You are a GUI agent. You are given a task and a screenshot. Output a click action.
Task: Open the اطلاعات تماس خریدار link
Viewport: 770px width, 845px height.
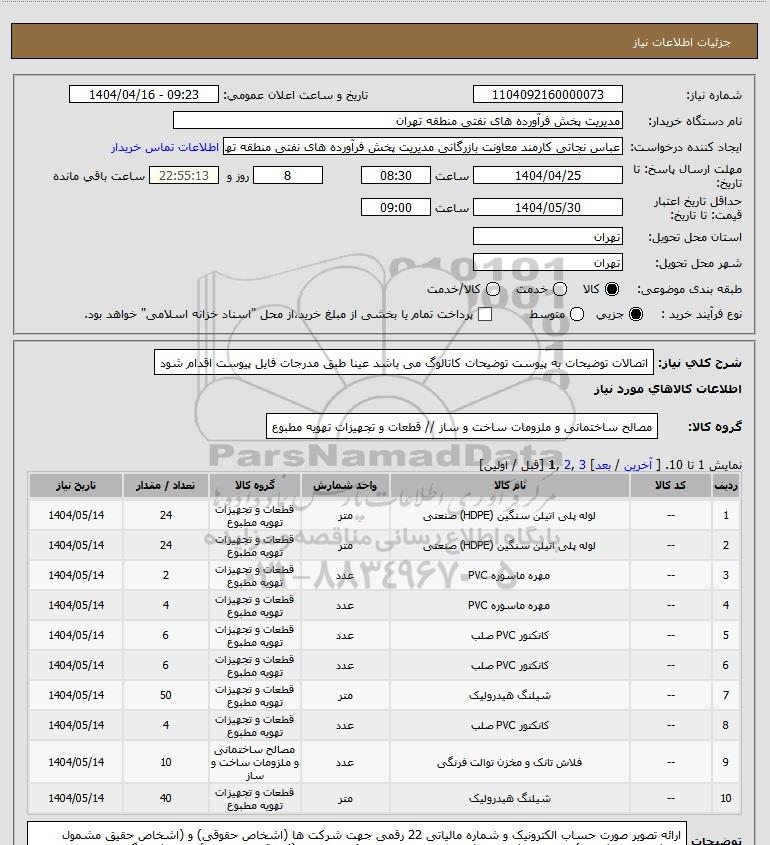pos(165,147)
